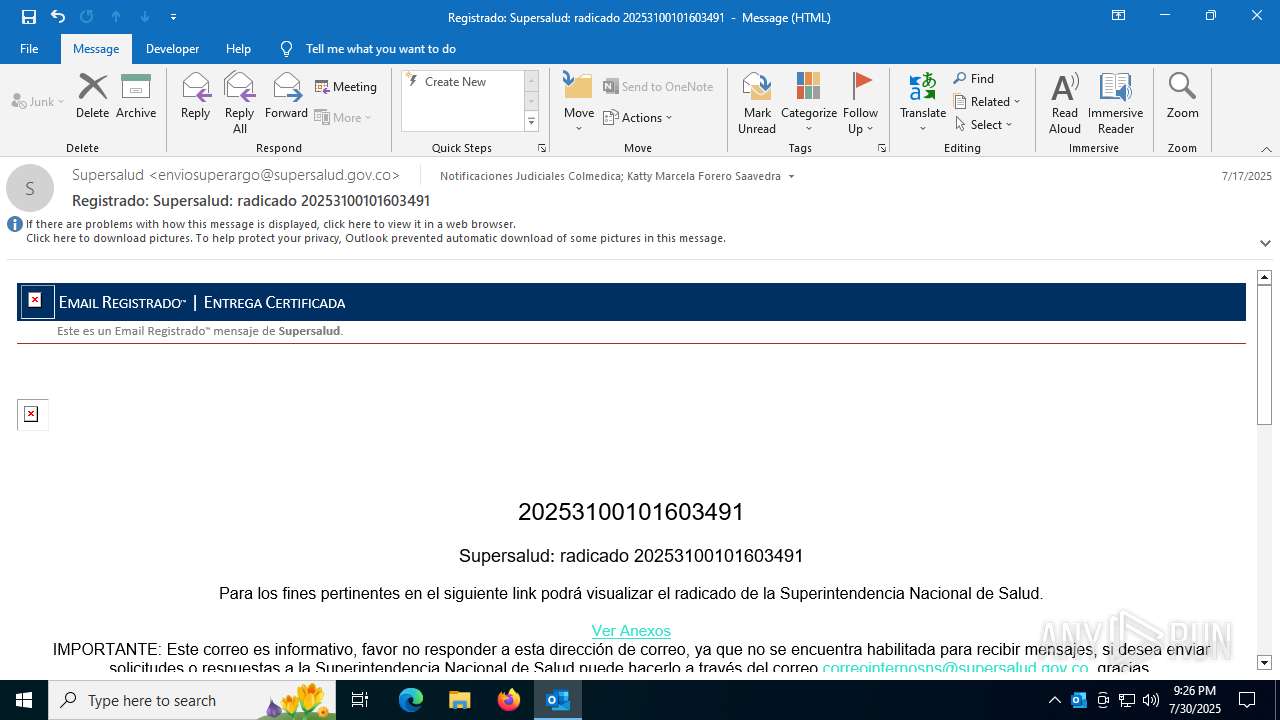Open Ribbon Display Options
Image resolution: width=1280 pixels, height=720 pixels.
click(x=1118, y=16)
